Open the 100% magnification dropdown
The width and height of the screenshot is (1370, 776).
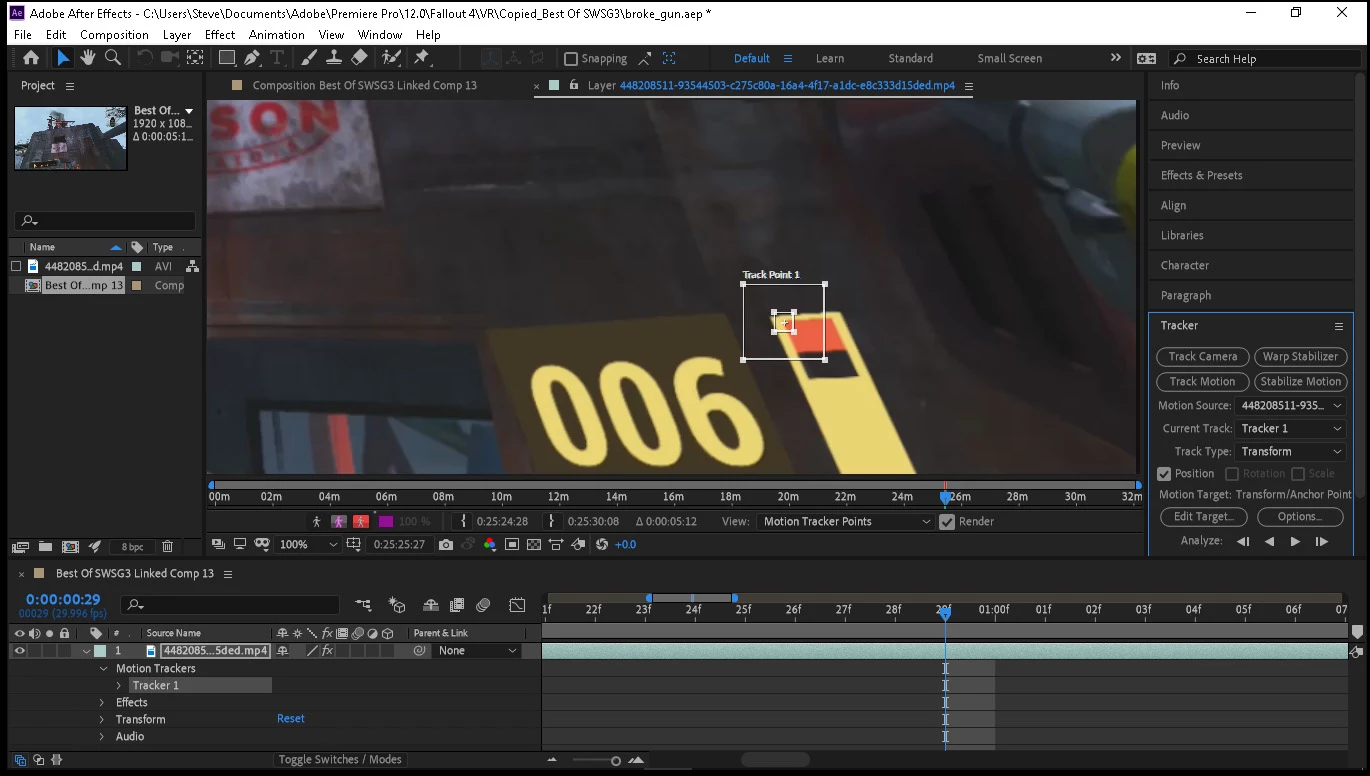pyautogui.click(x=308, y=544)
